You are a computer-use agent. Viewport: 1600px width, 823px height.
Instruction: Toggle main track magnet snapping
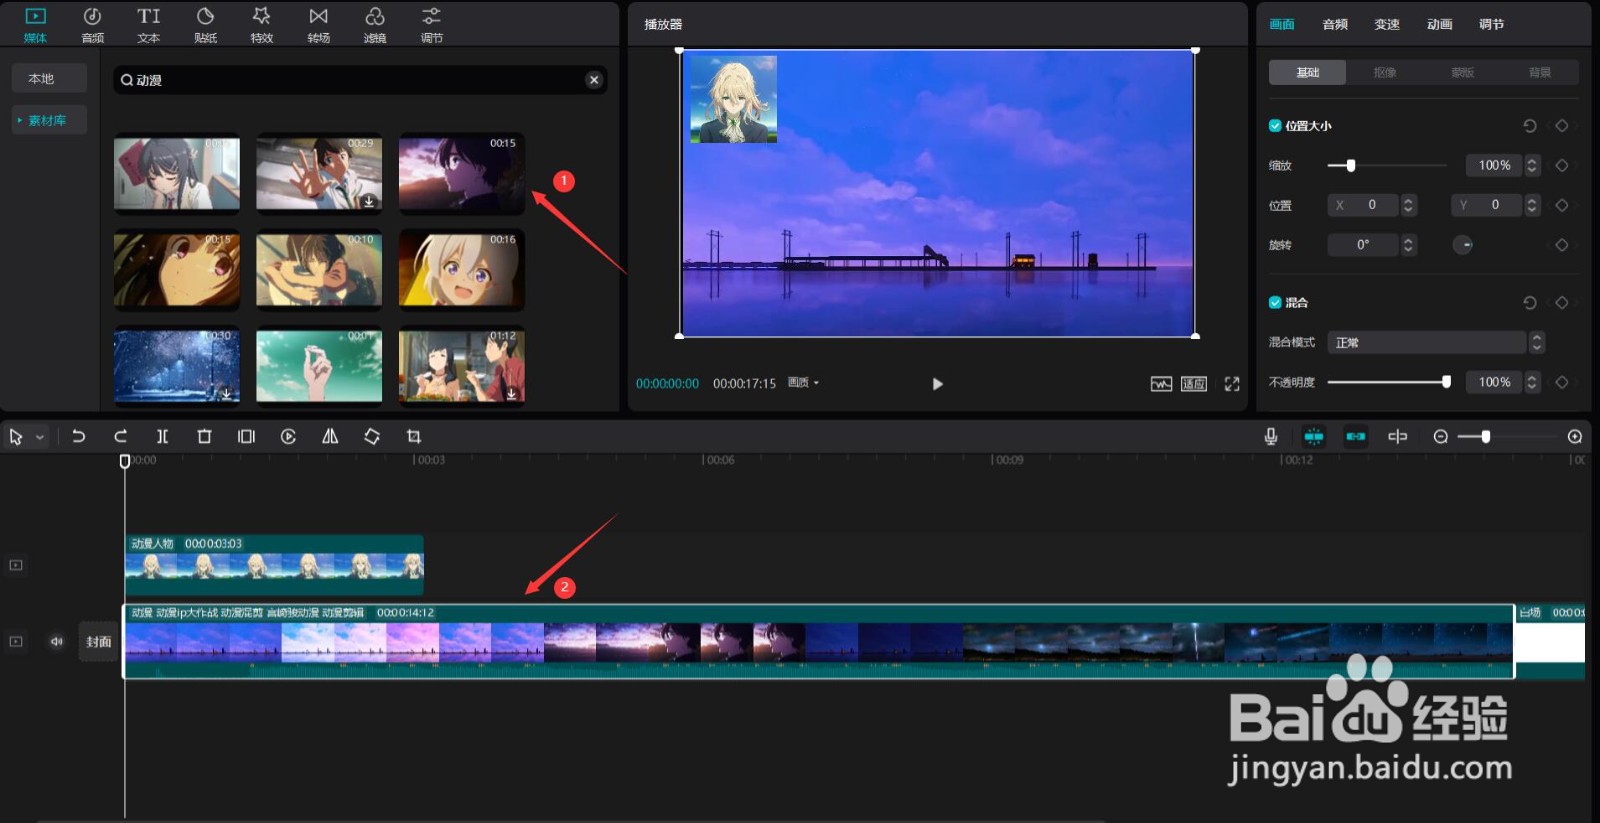(x=1314, y=436)
